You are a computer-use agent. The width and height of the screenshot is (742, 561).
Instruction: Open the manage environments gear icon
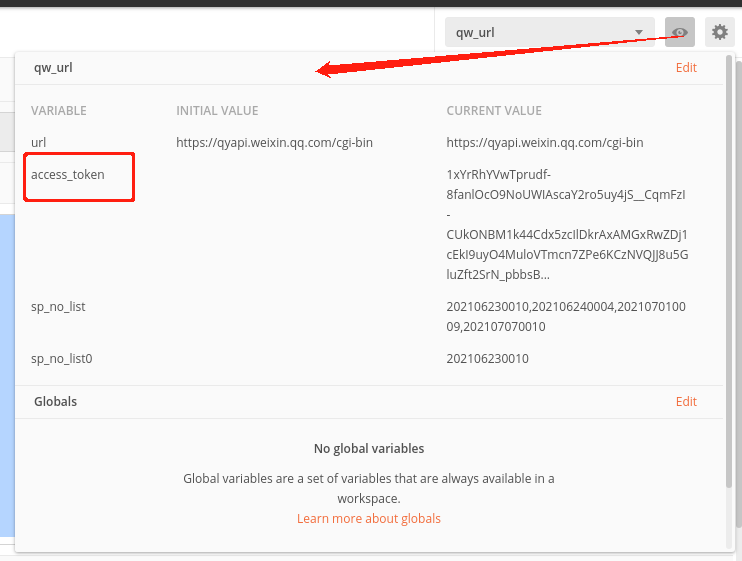click(x=719, y=32)
